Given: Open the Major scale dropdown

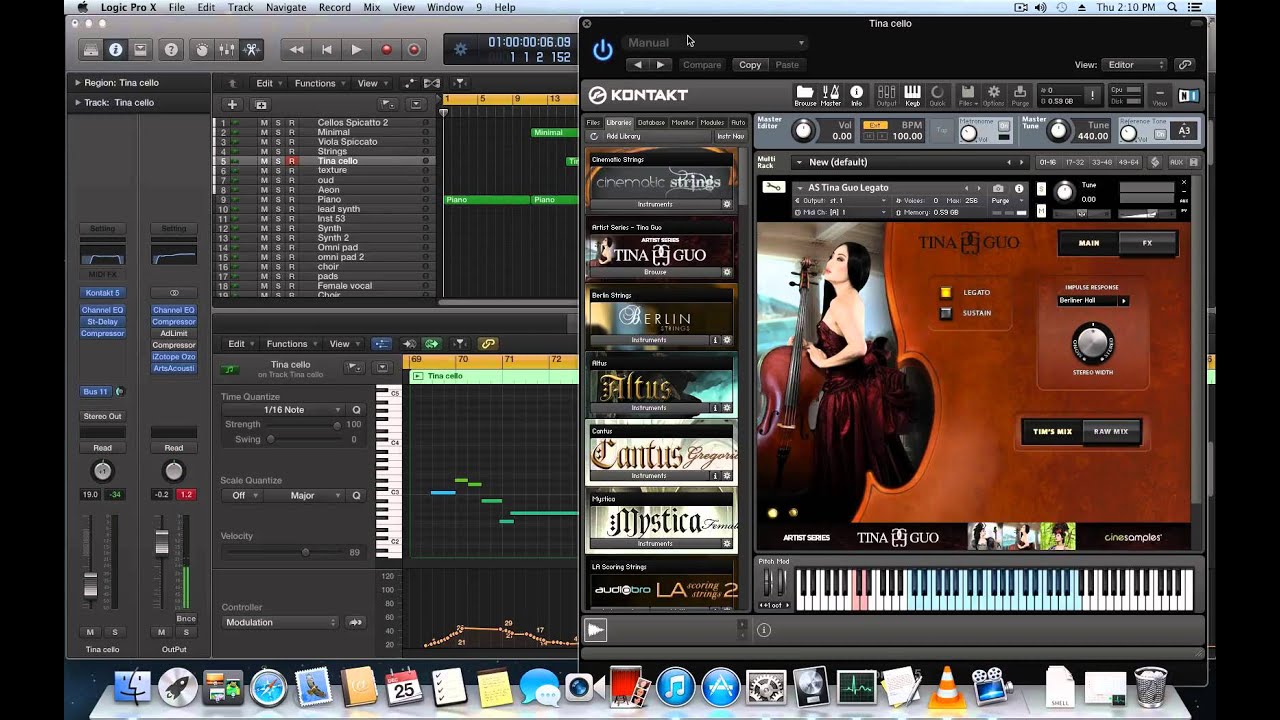Looking at the screenshot, I should (305, 495).
